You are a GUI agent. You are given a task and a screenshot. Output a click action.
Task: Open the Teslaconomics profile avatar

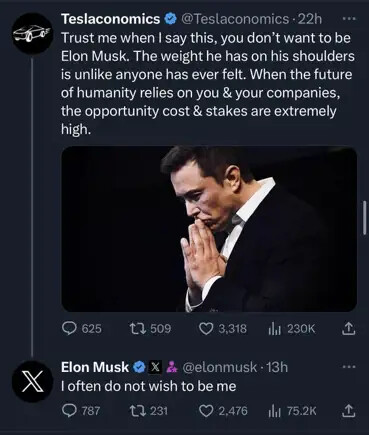32,34
